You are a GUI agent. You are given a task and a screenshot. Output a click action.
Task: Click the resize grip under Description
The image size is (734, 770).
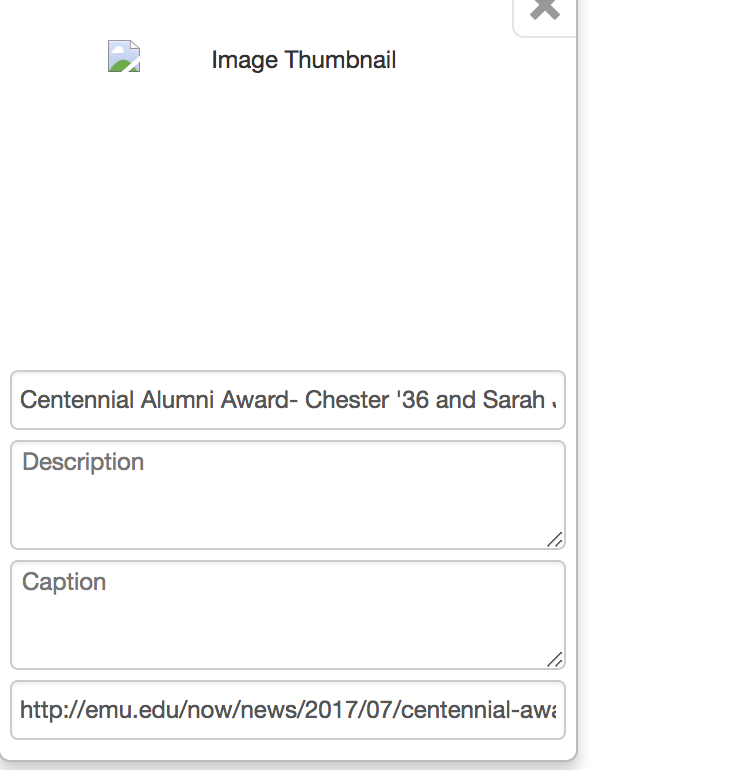(x=555, y=540)
